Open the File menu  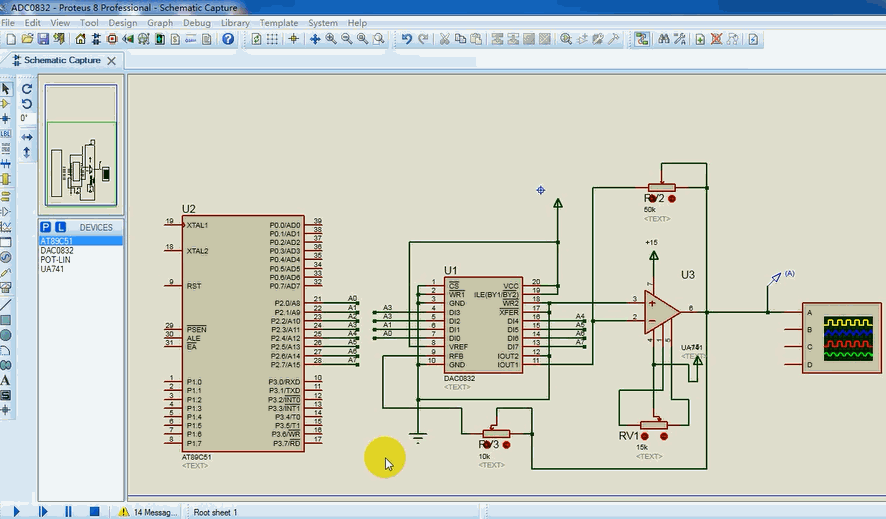pos(8,23)
